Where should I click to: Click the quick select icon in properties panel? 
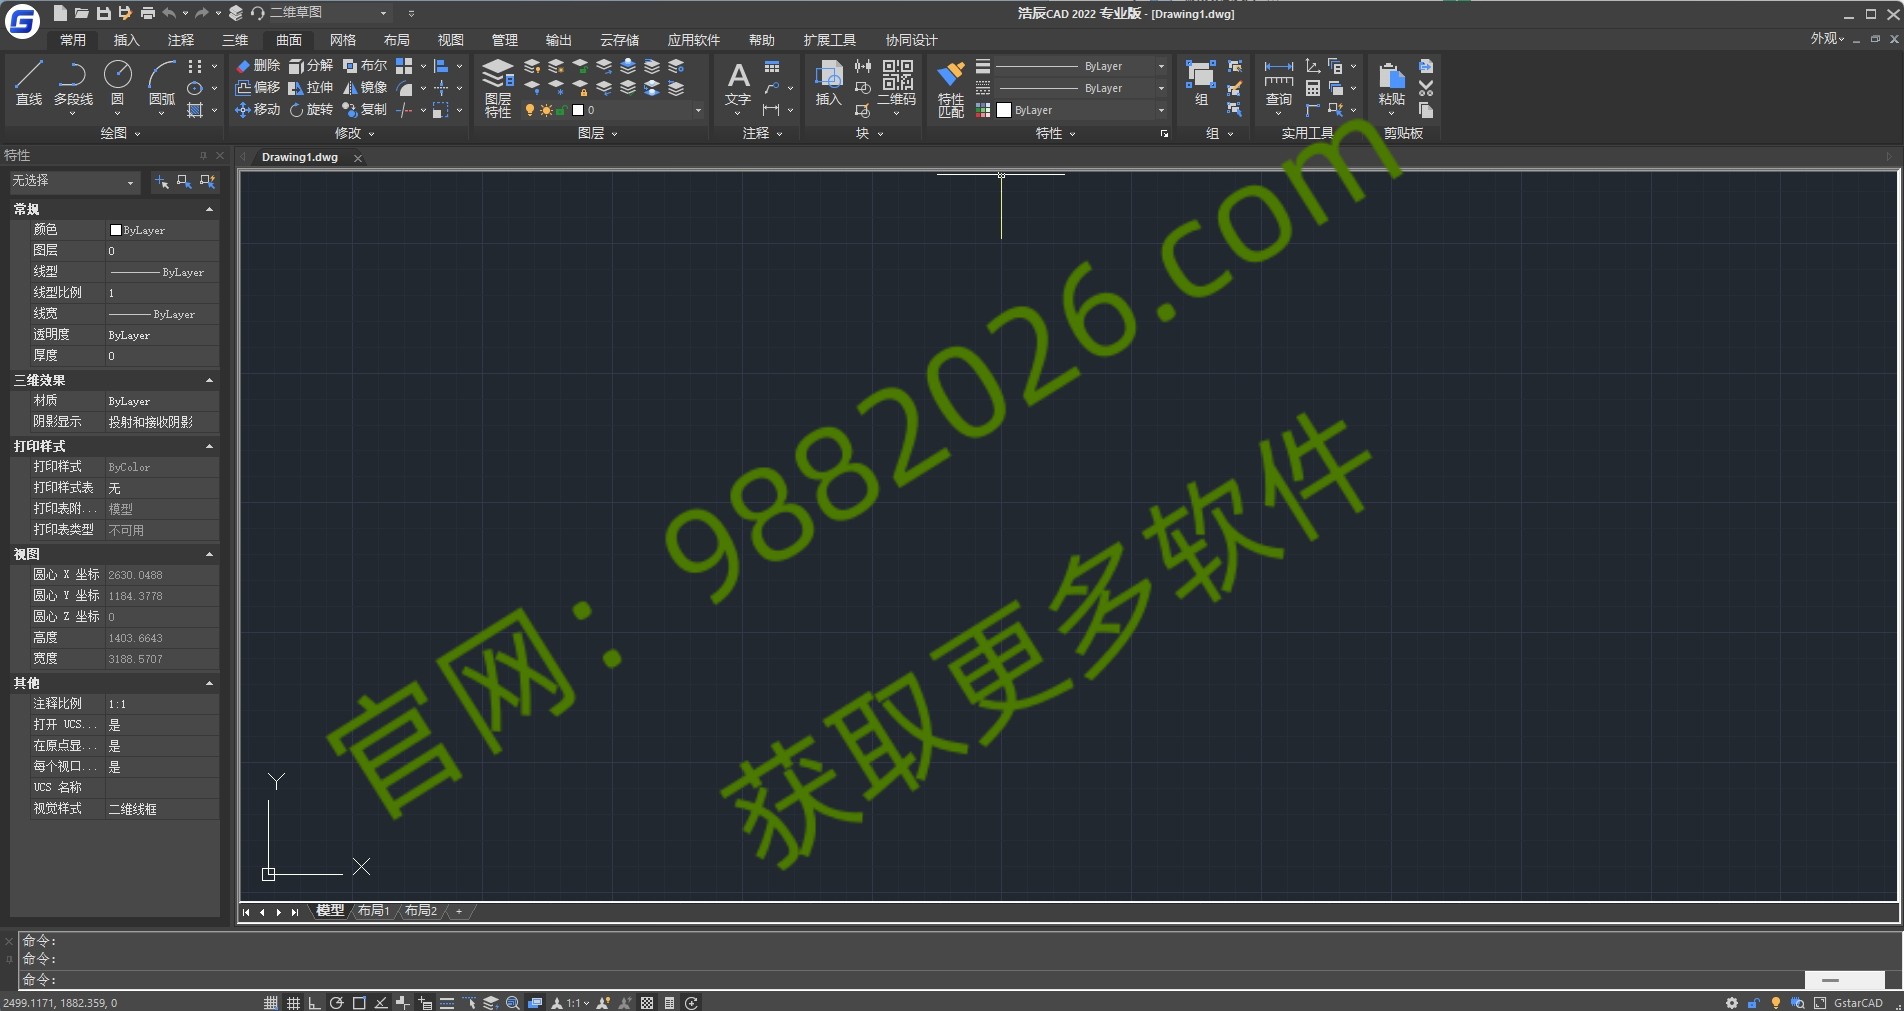pos(207,181)
